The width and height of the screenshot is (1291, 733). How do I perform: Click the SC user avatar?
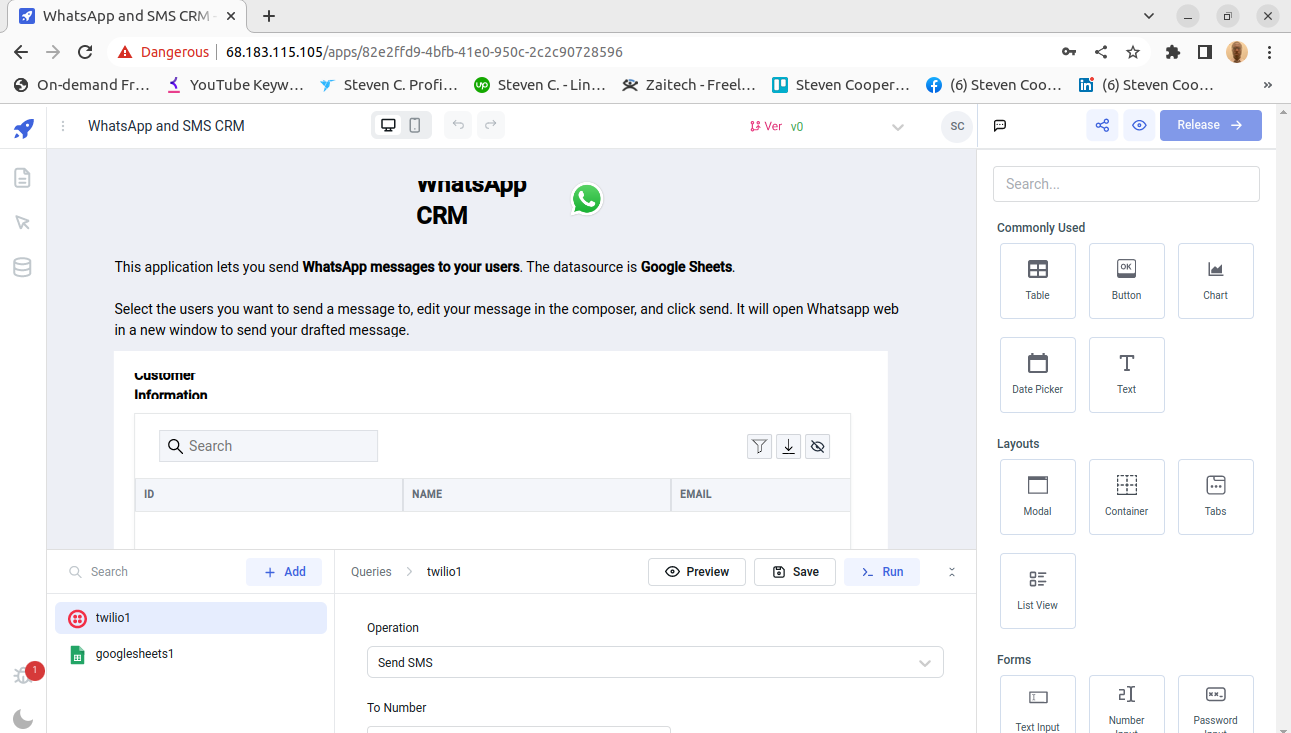click(x=957, y=126)
